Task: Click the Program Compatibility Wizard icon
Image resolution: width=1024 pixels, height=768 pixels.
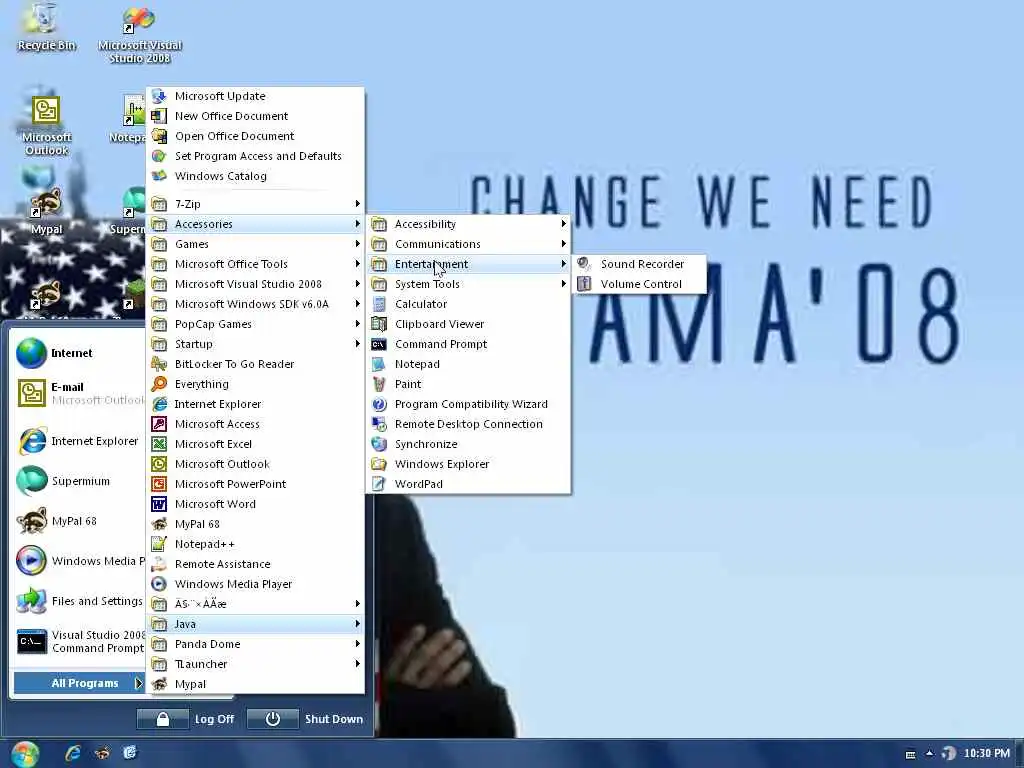Action: [x=379, y=404]
